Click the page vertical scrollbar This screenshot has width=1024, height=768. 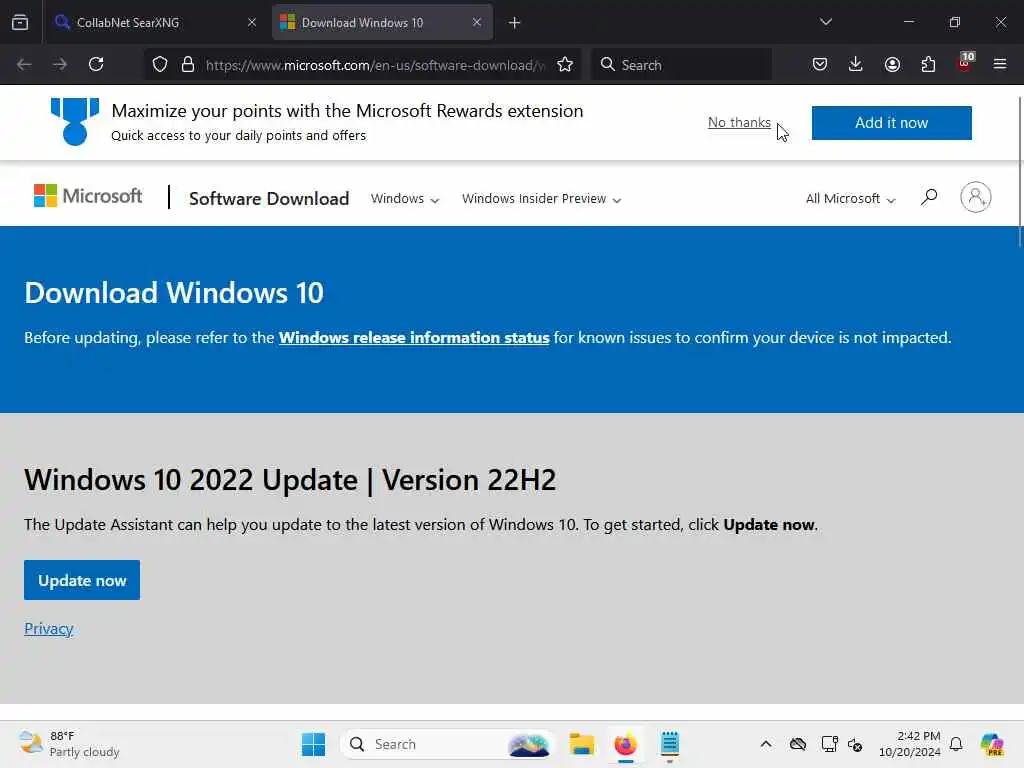point(1019,172)
